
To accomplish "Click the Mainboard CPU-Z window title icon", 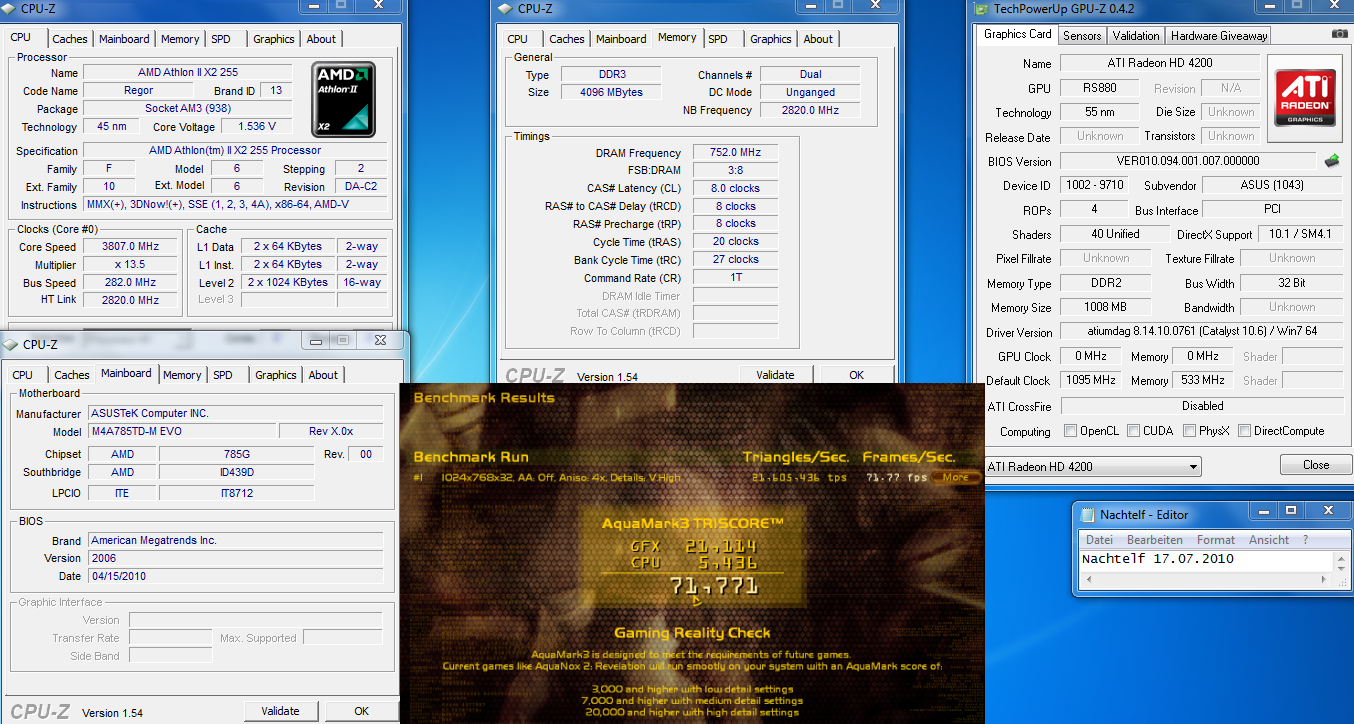I will click(11, 344).
